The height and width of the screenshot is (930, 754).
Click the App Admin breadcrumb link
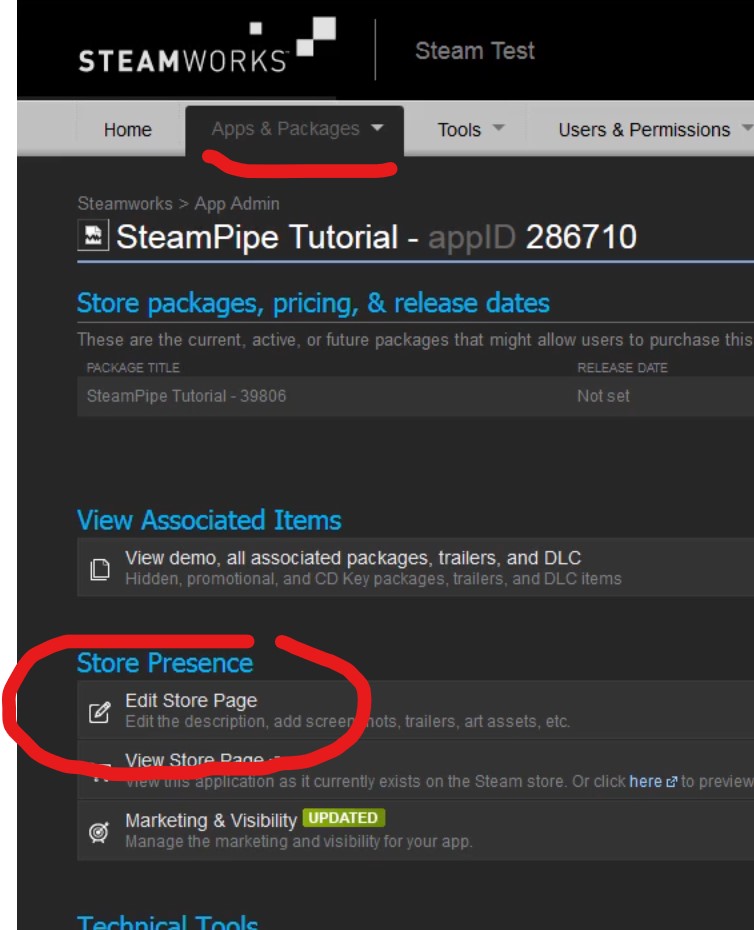click(x=237, y=204)
